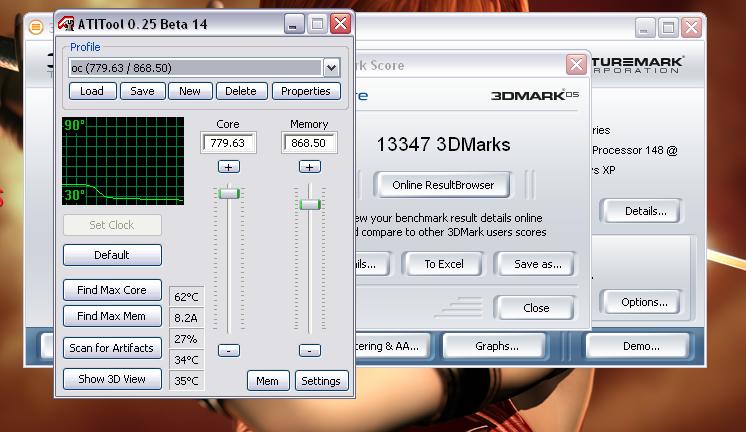Click the New profile button
The width and height of the screenshot is (746, 432).
click(190, 91)
